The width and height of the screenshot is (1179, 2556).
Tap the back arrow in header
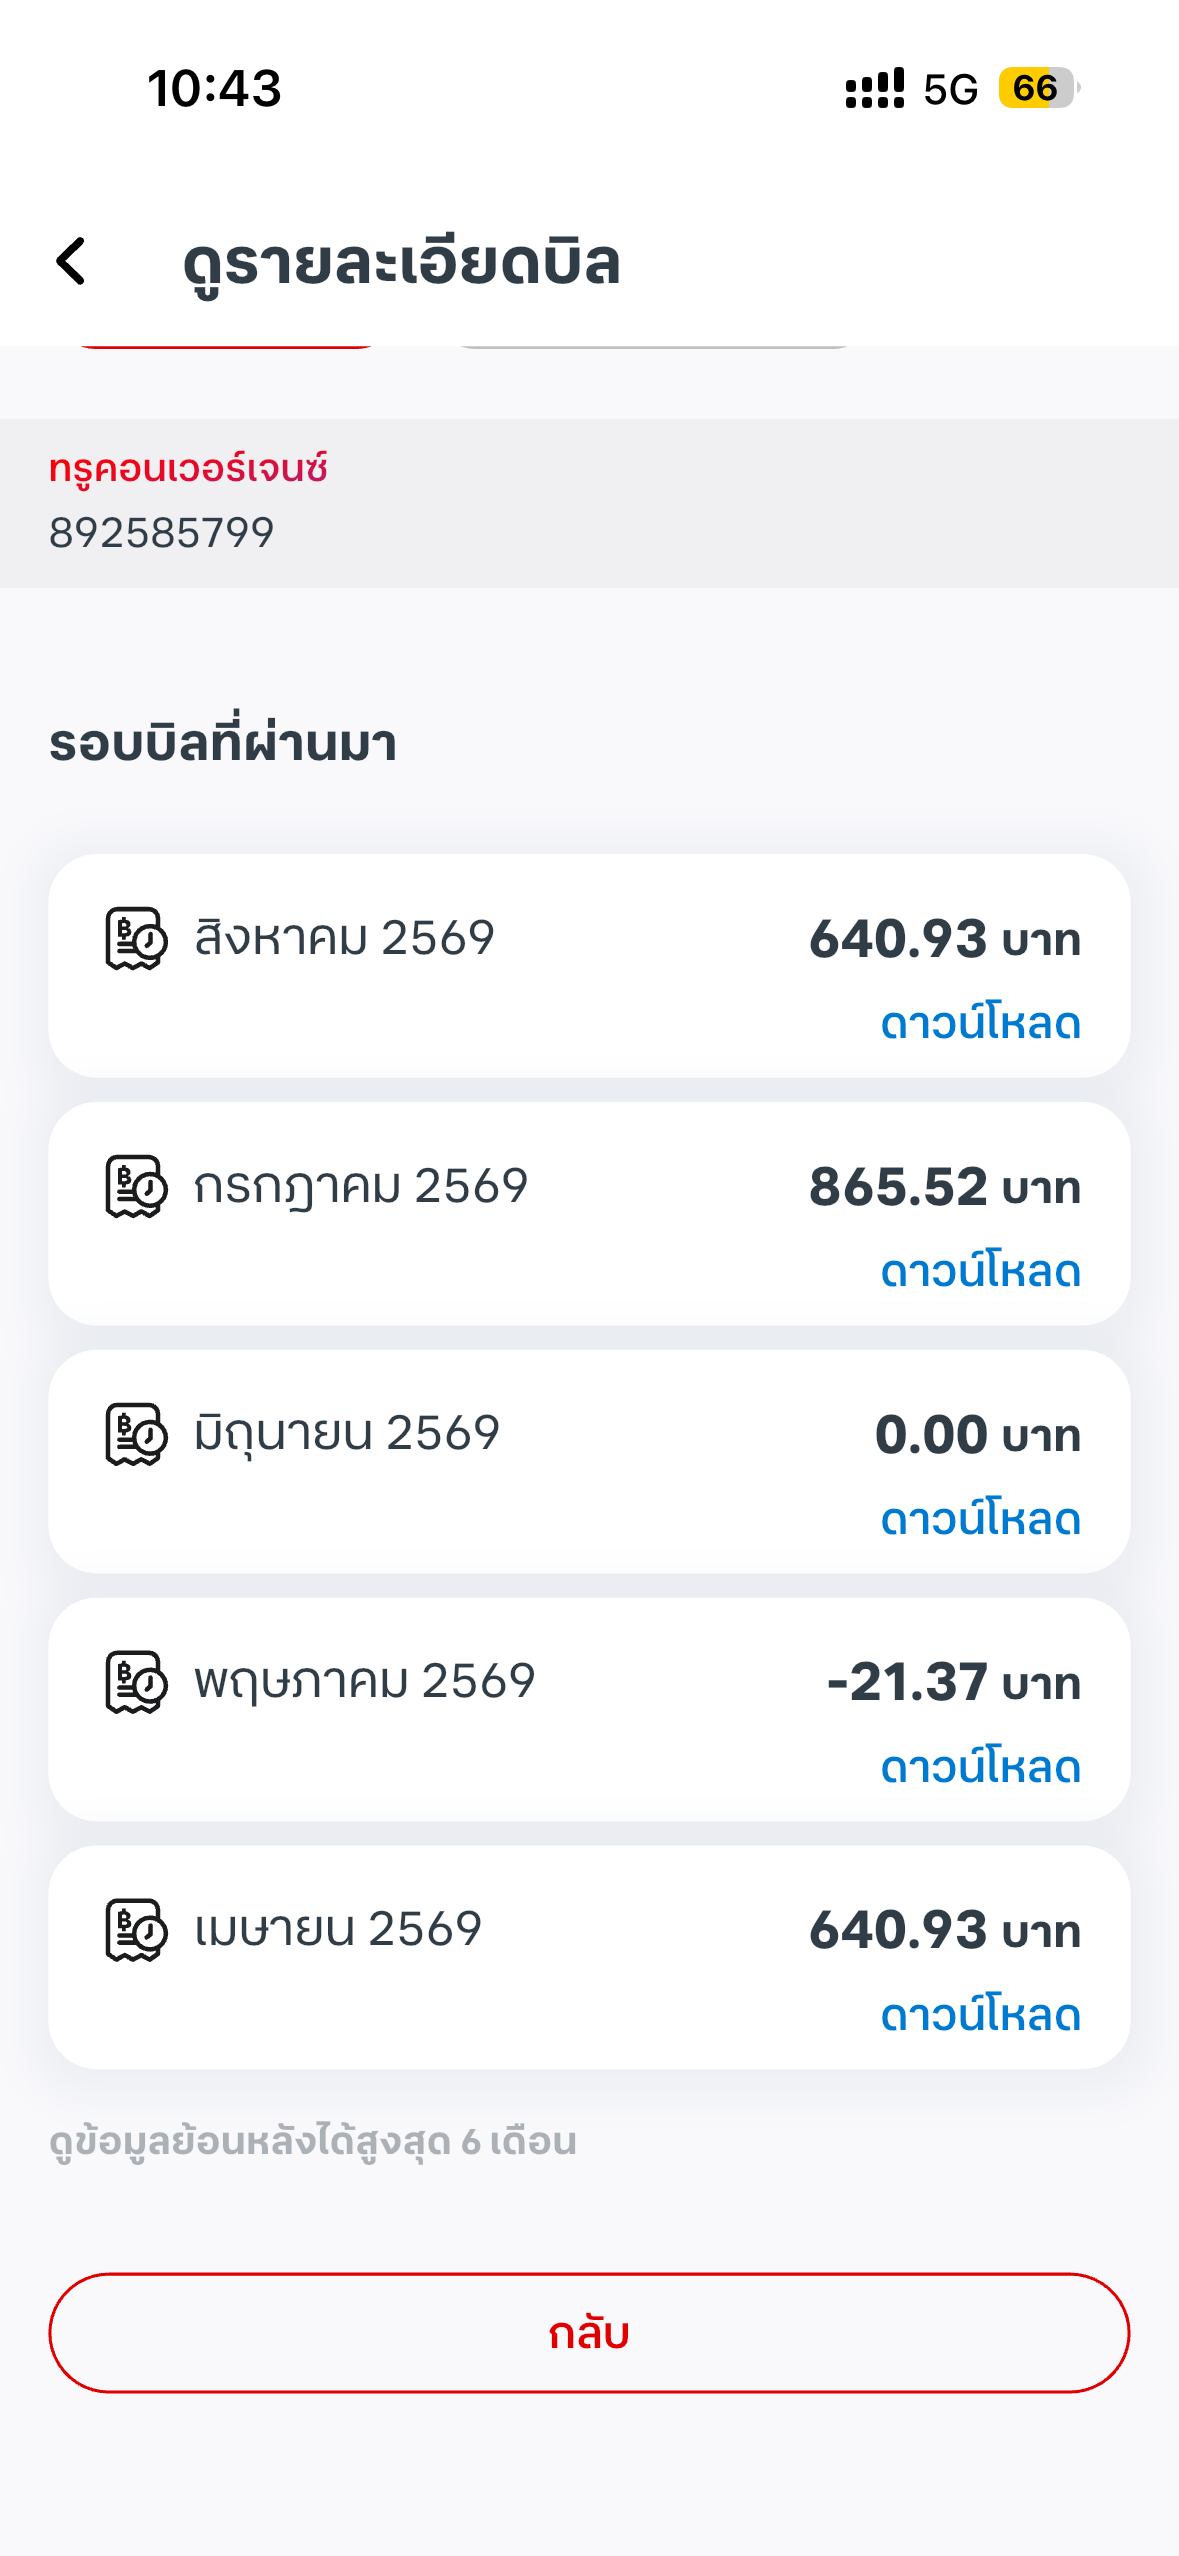(x=71, y=262)
